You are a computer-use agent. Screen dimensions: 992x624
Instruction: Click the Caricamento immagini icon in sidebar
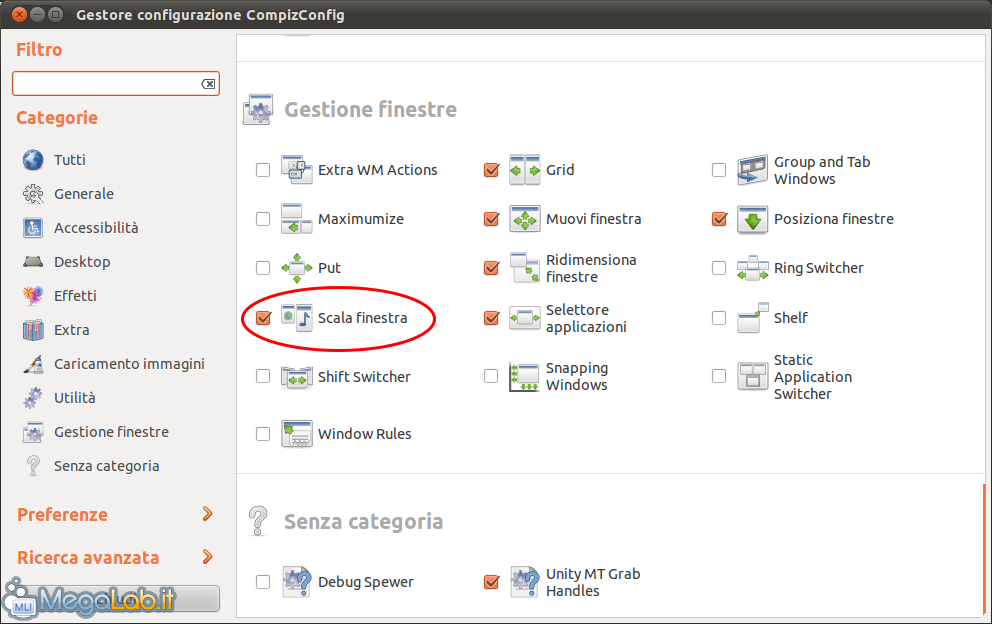coord(33,364)
